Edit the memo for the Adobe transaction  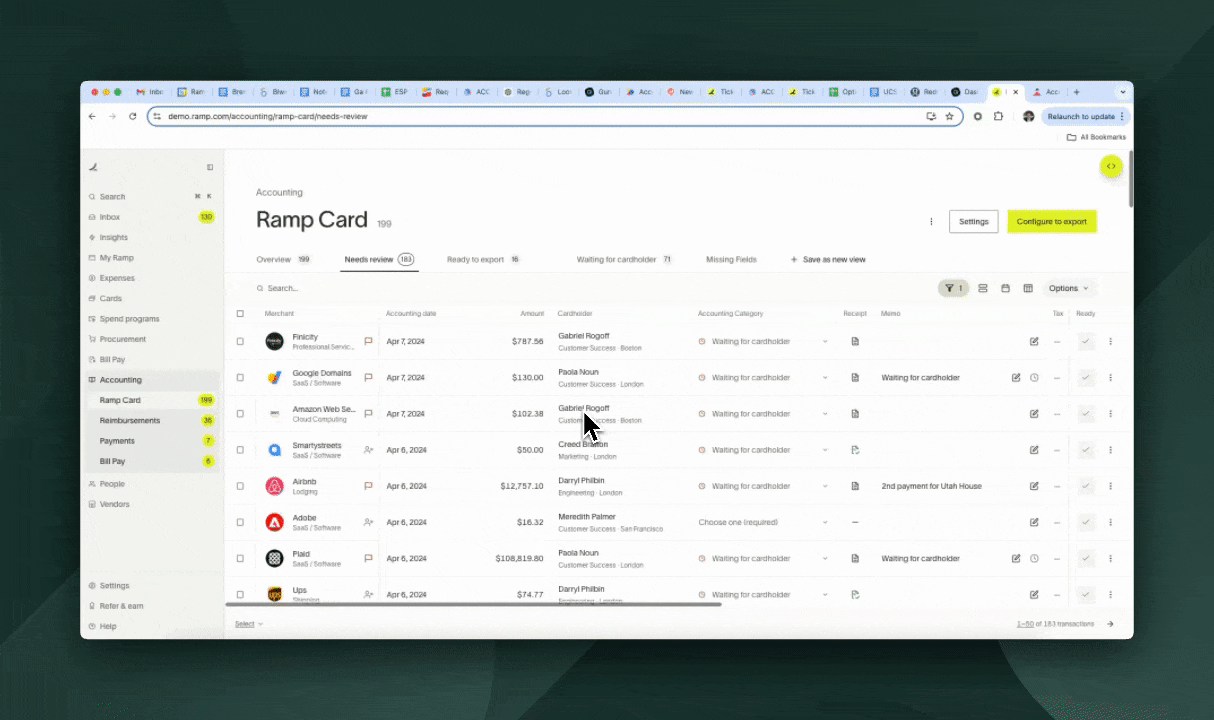(x=1034, y=522)
